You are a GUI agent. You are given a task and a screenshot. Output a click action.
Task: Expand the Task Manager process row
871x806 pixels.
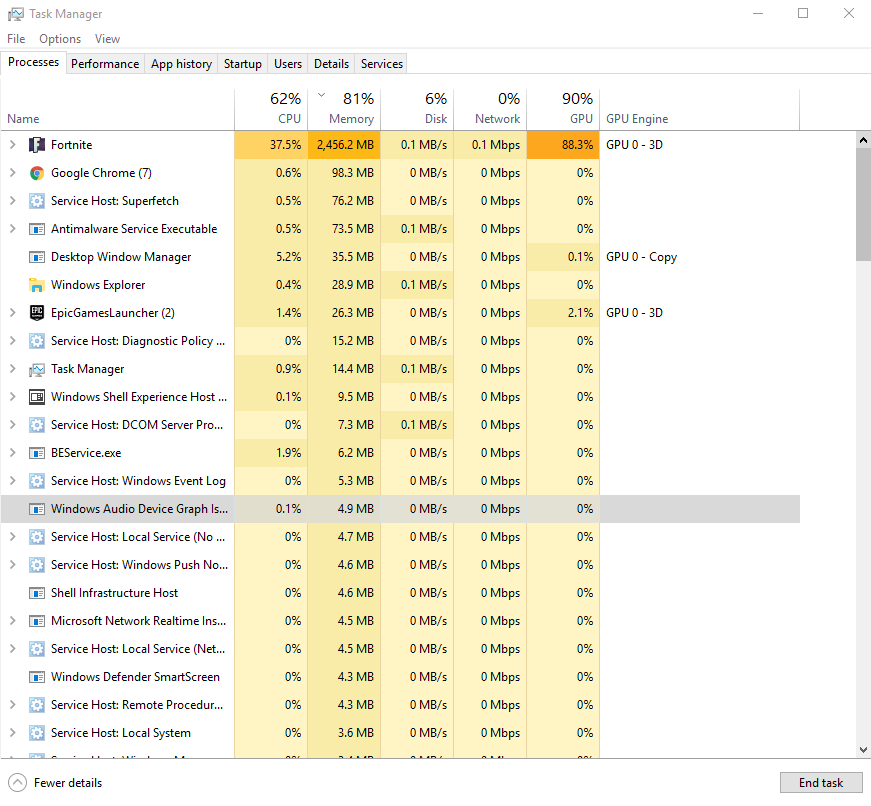[x=12, y=369]
